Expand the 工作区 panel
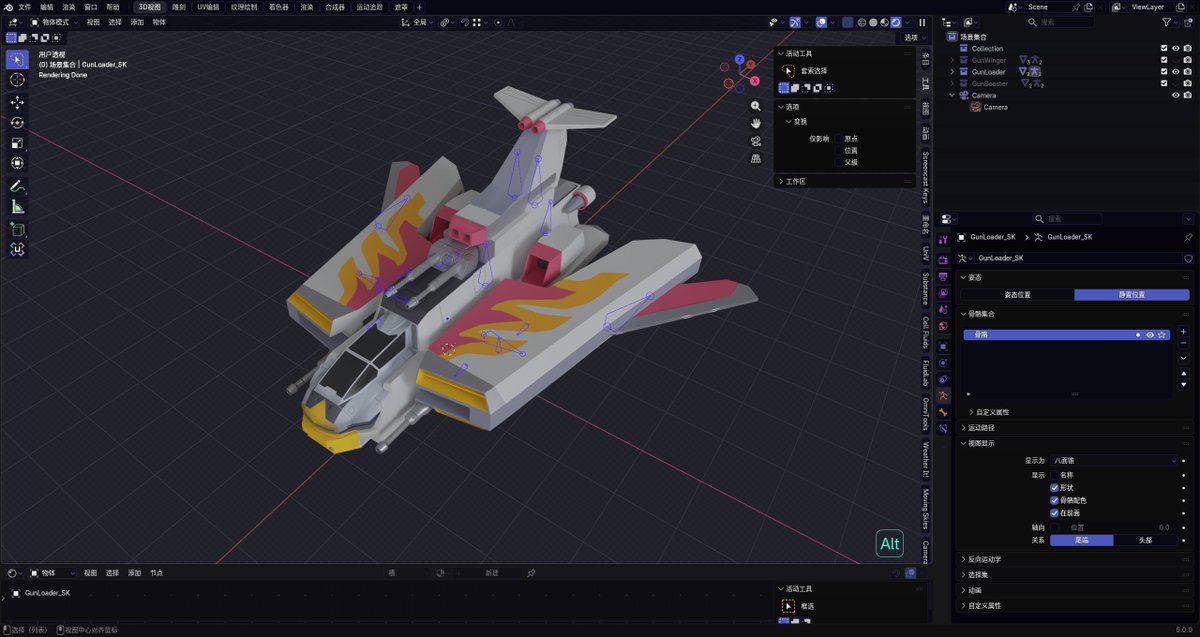The height and width of the screenshot is (637, 1200). tap(845, 182)
